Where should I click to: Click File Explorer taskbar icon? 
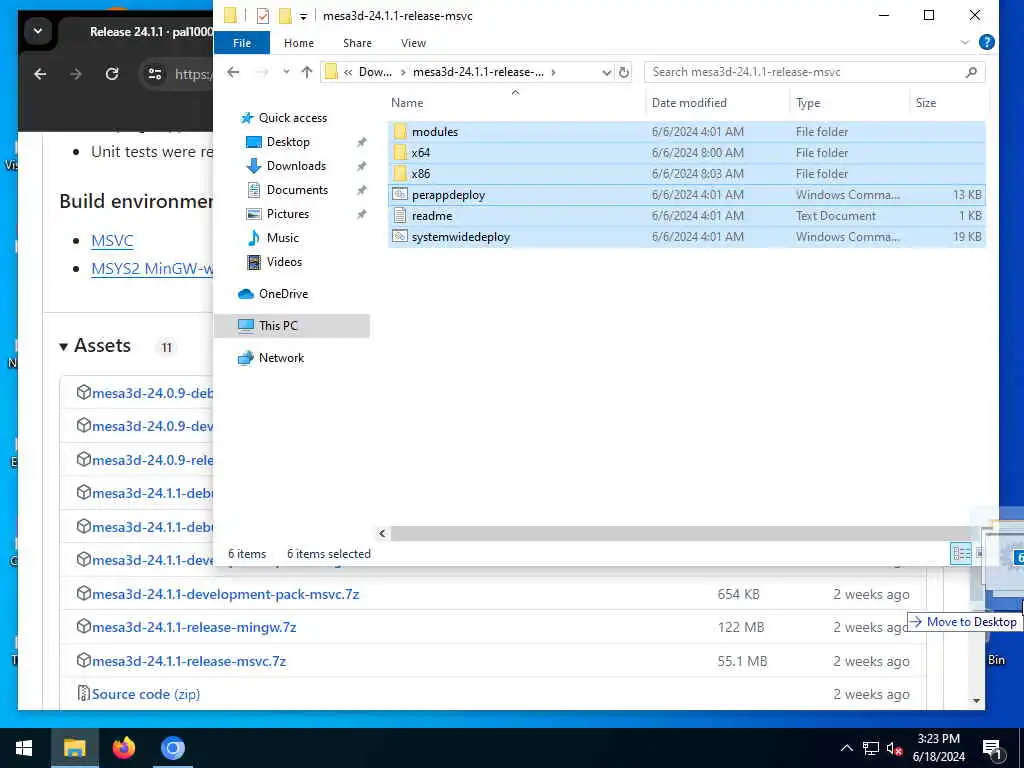click(74, 748)
